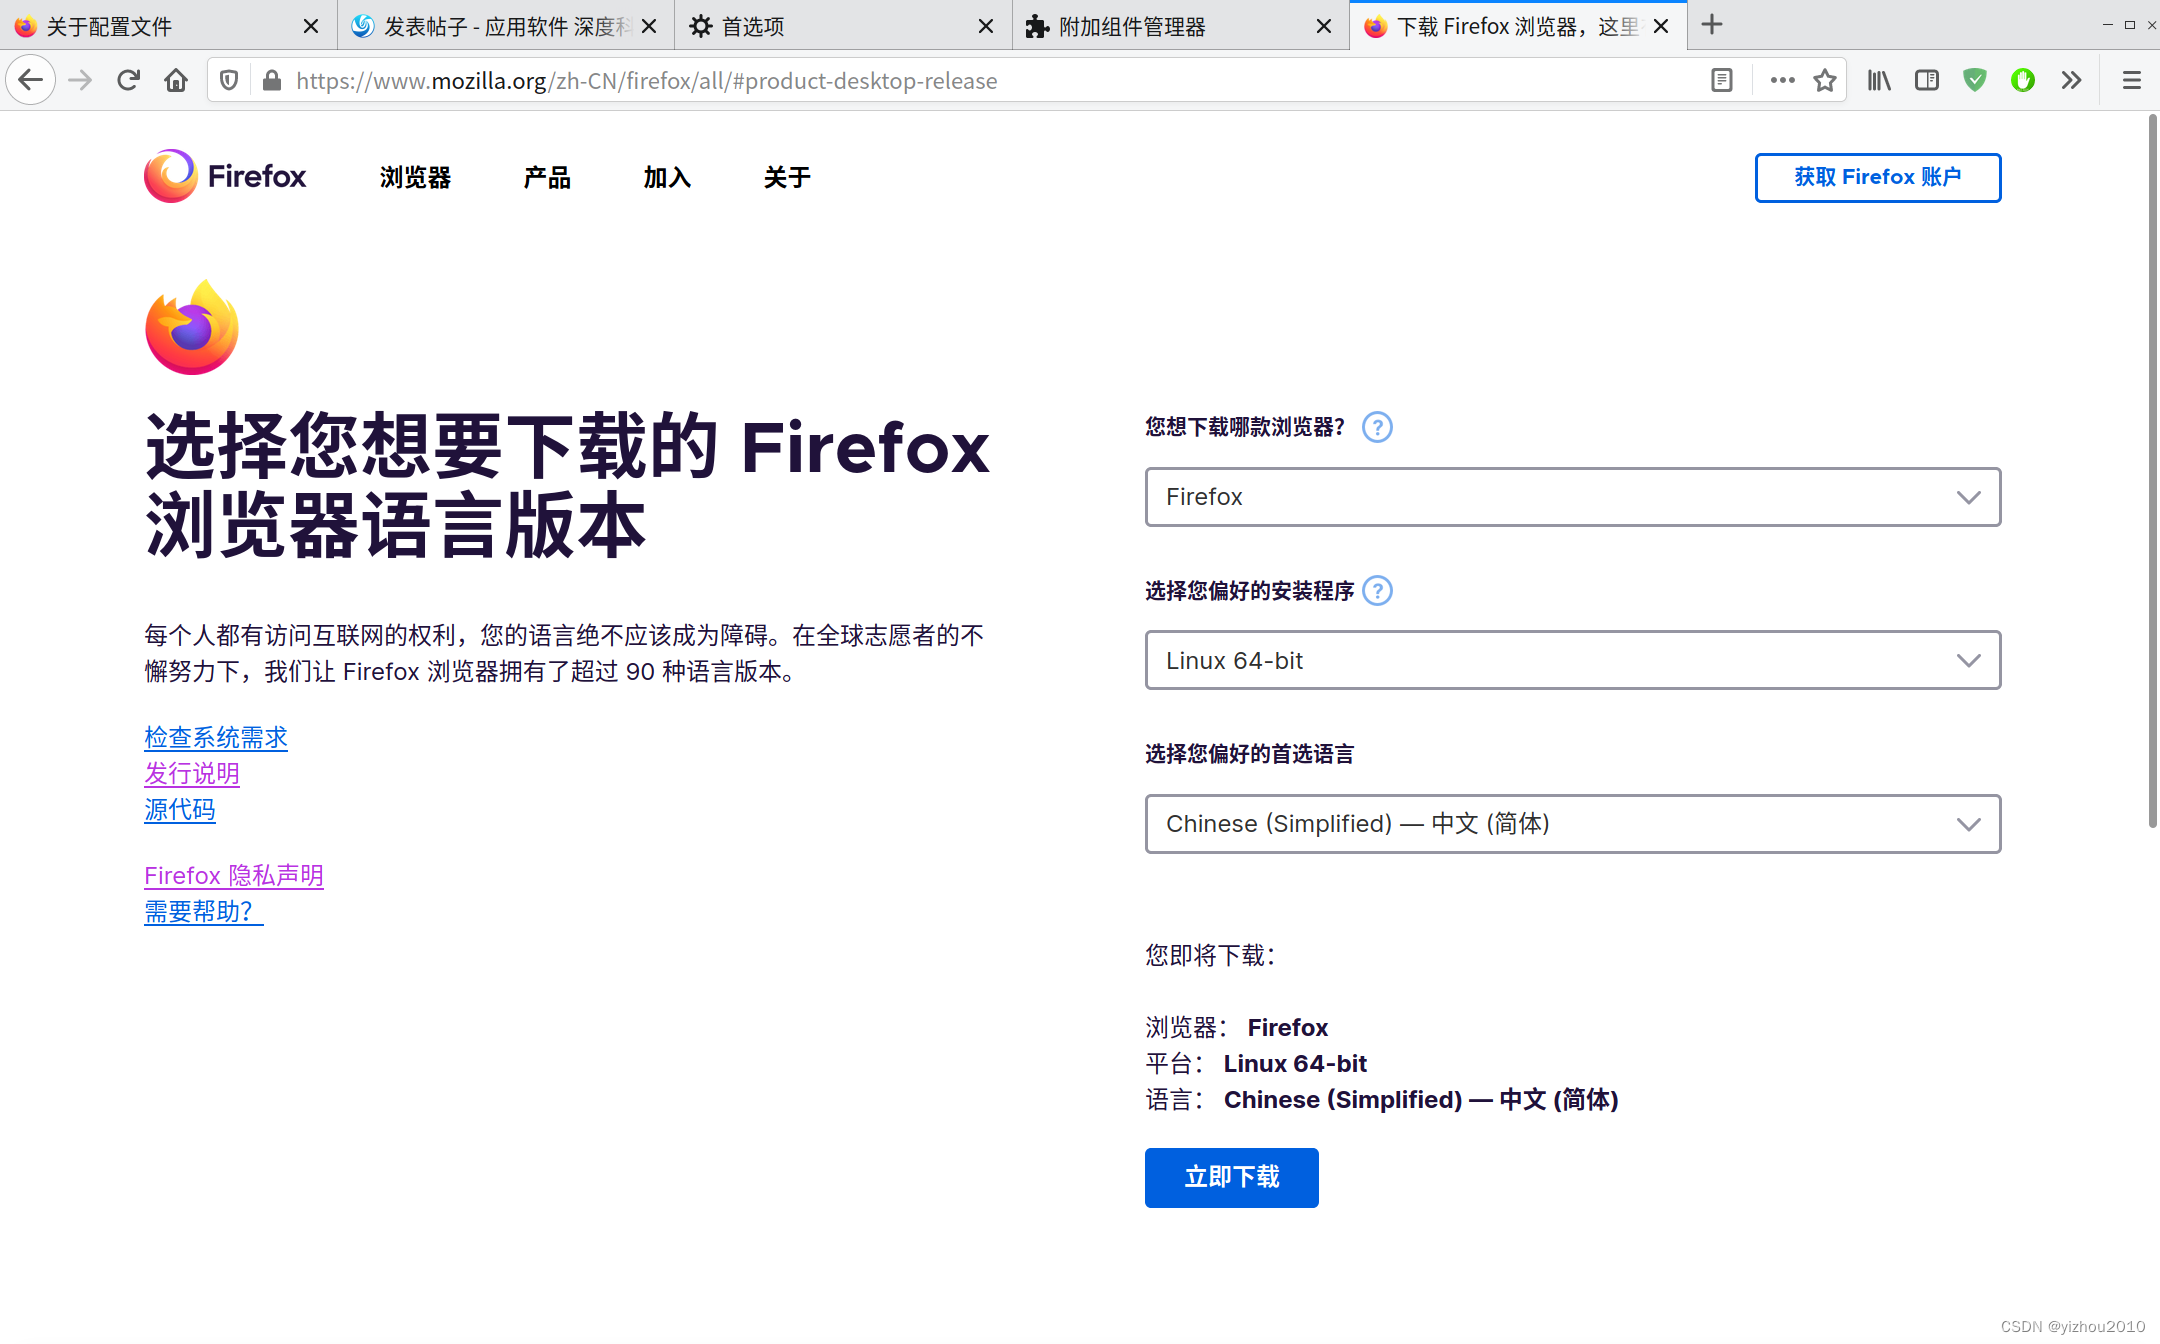Click help icon beside browser question
The width and height of the screenshot is (2160, 1344).
1377,427
